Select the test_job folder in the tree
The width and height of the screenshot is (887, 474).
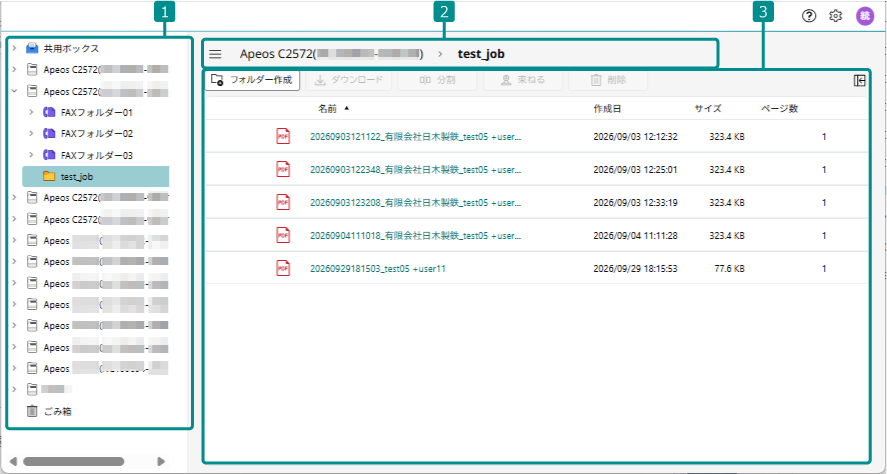pyautogui.click(x=96, y=176)
